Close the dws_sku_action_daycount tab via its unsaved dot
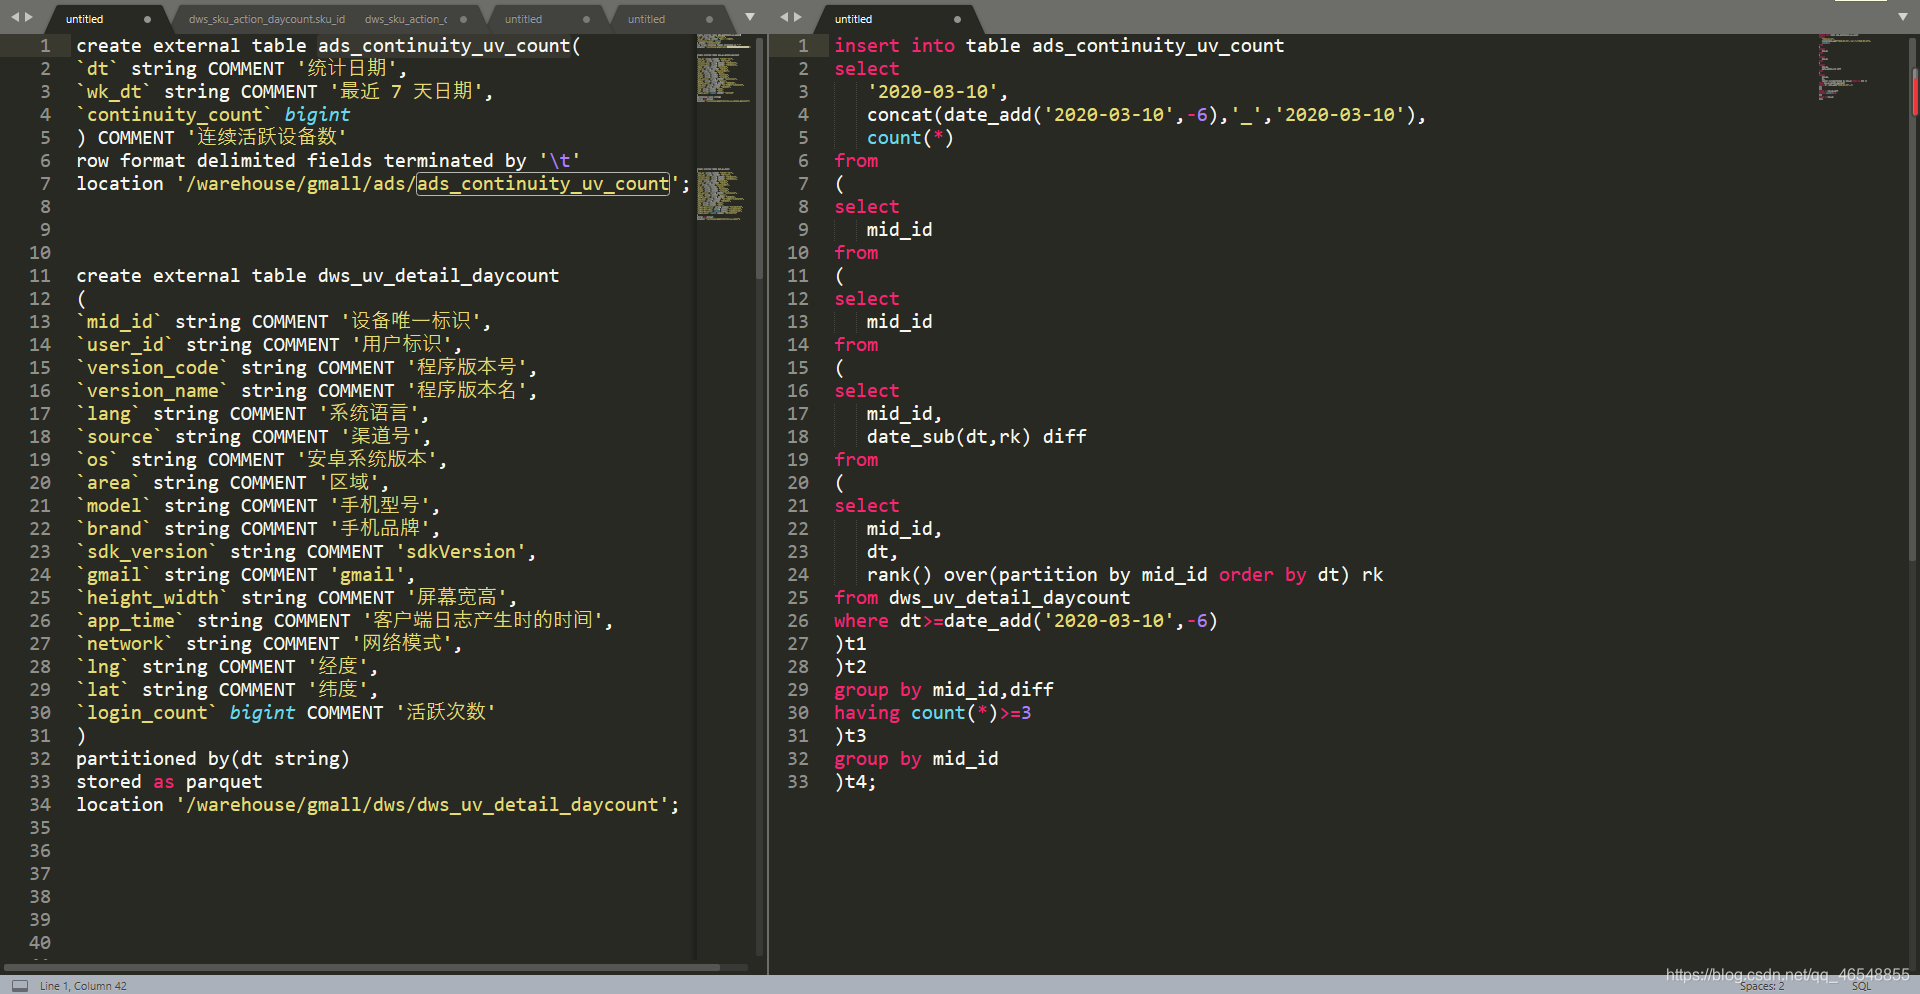The image size is (1920, 994). tap(463, 19)
